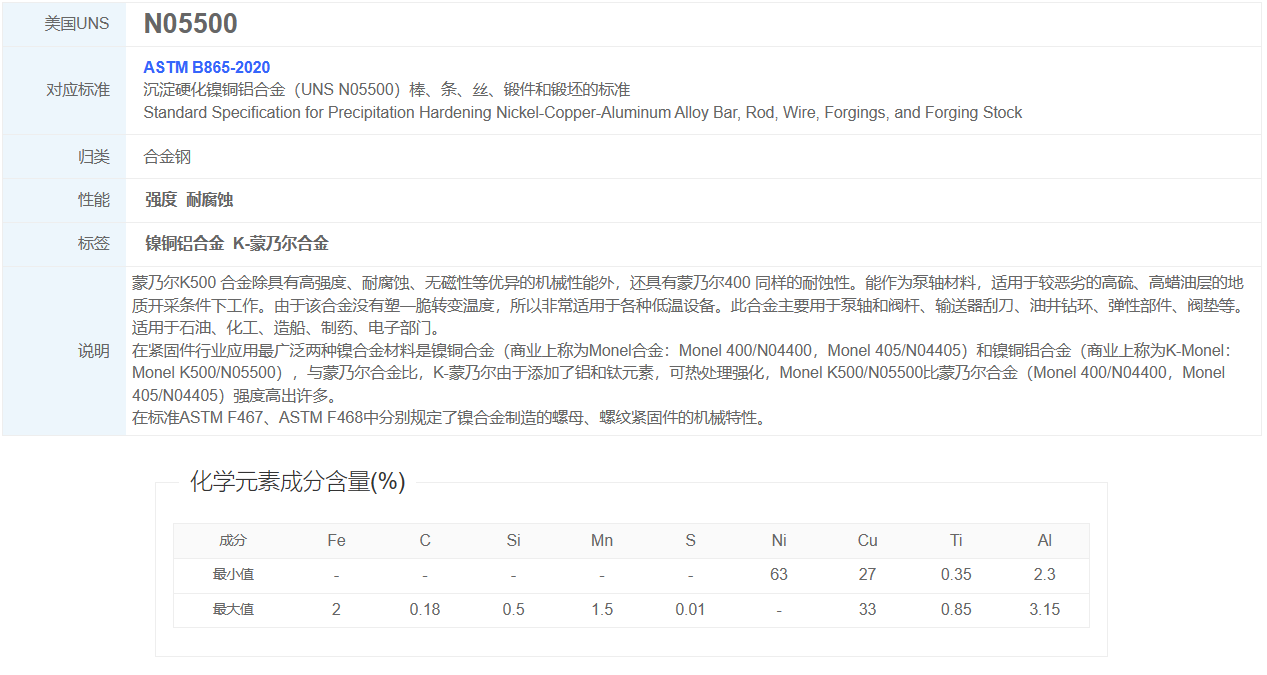
Task: Open the K-蒙乃尔合金 tag
Action: pyautogui.click(x=280, y=244)
